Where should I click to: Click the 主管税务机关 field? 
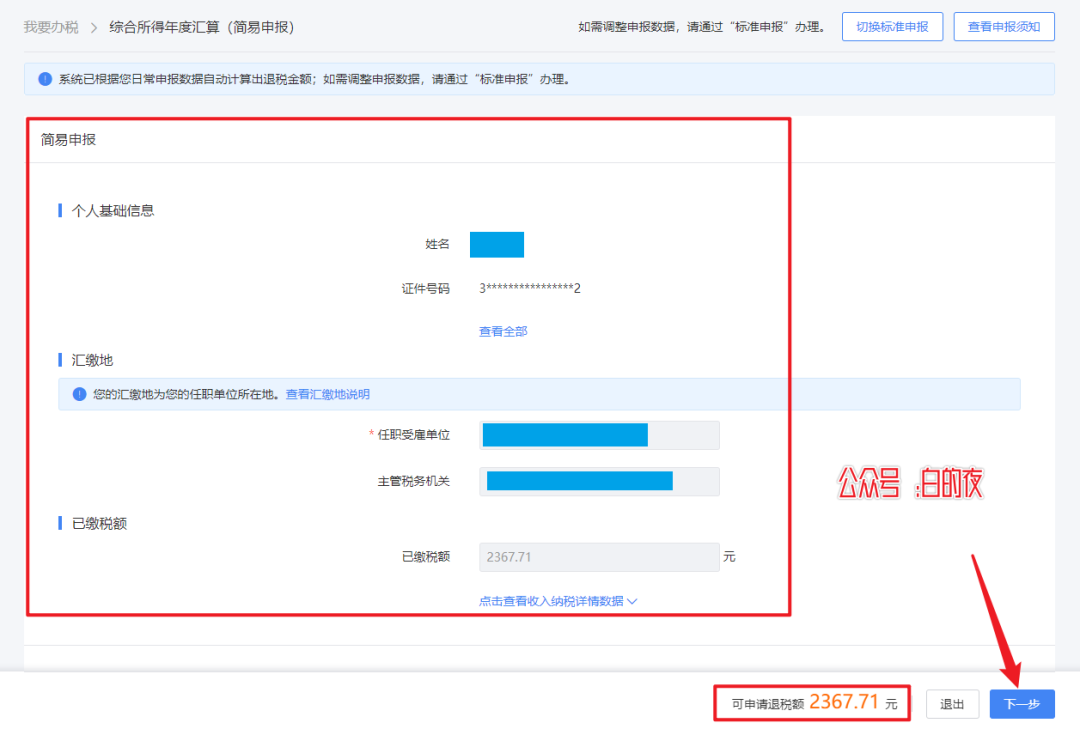pyautogui.click(x=599, y=481)
